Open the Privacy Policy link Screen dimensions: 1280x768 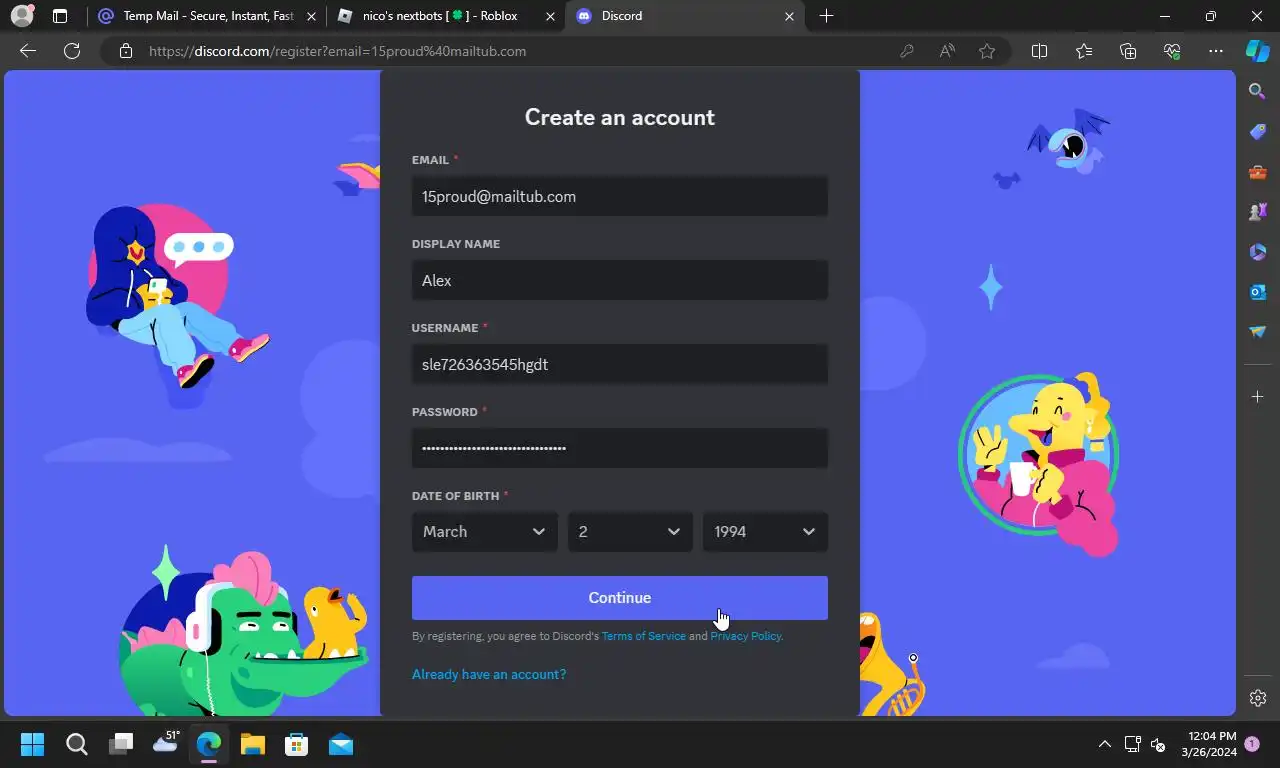745,636
